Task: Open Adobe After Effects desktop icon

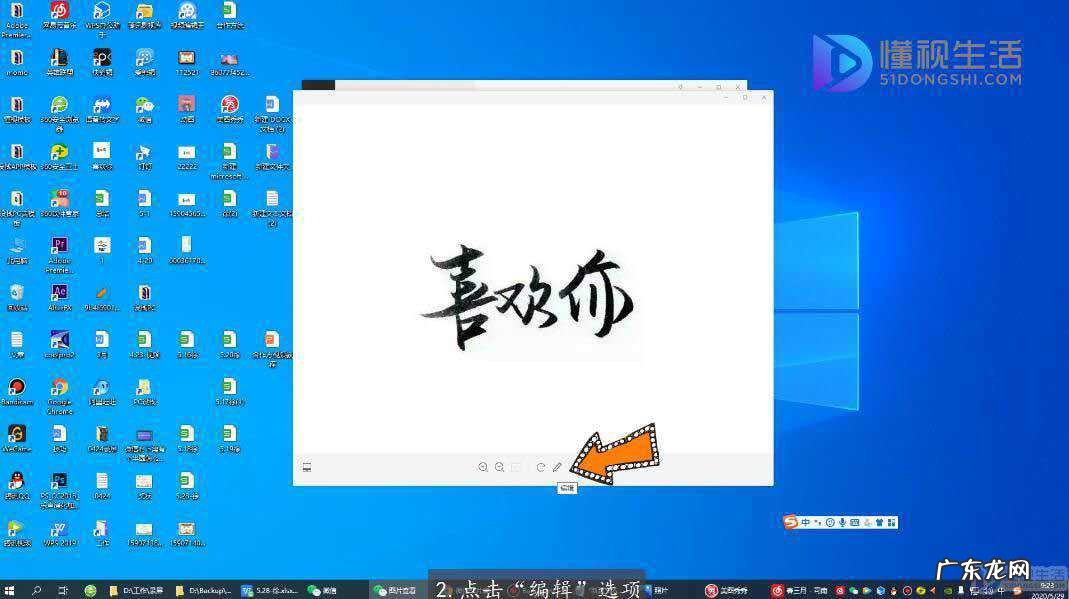Action: tap(59, 292)
